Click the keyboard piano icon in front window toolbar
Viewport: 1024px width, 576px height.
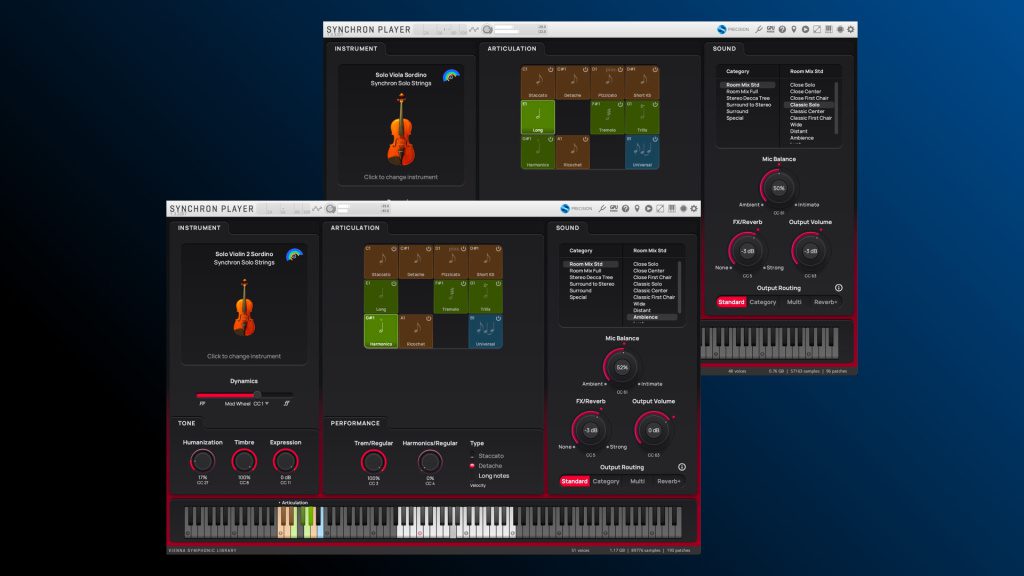tap(671, 208)
